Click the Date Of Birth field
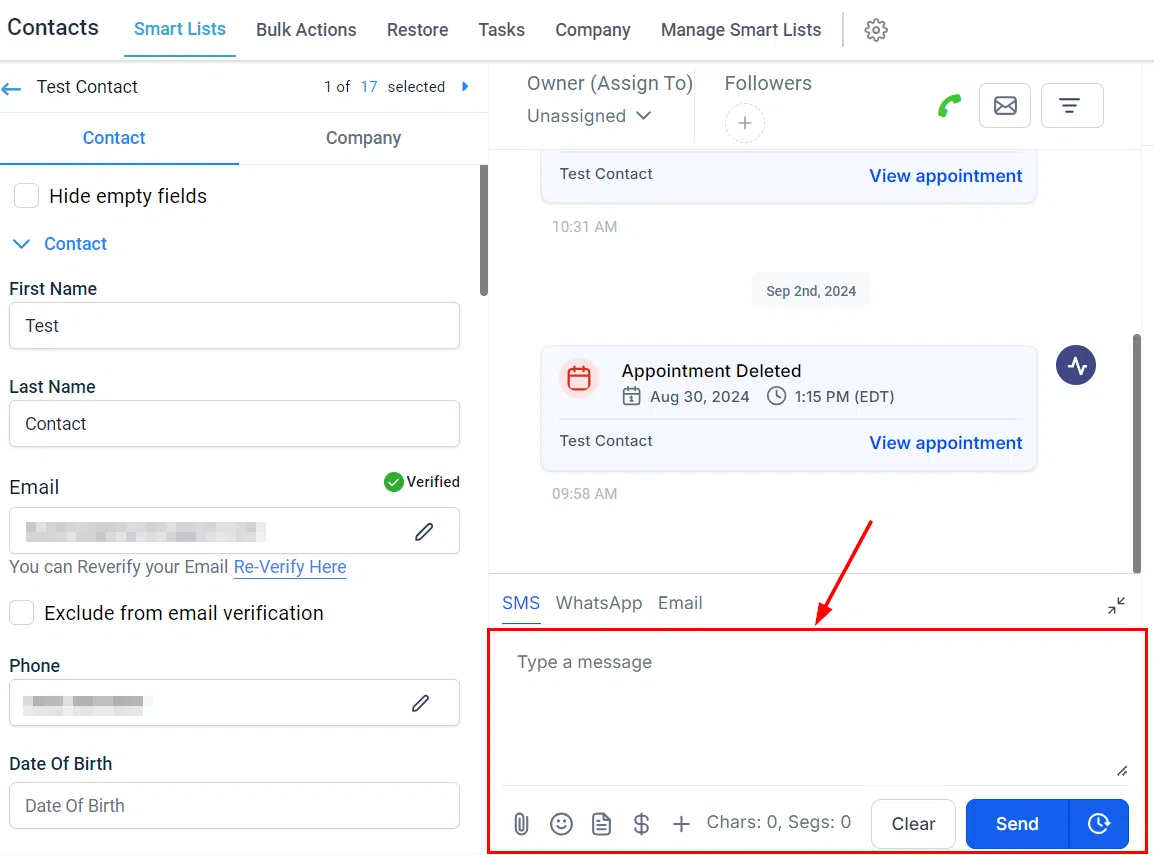The image size is (1154, 855). (x=234, y=806)
